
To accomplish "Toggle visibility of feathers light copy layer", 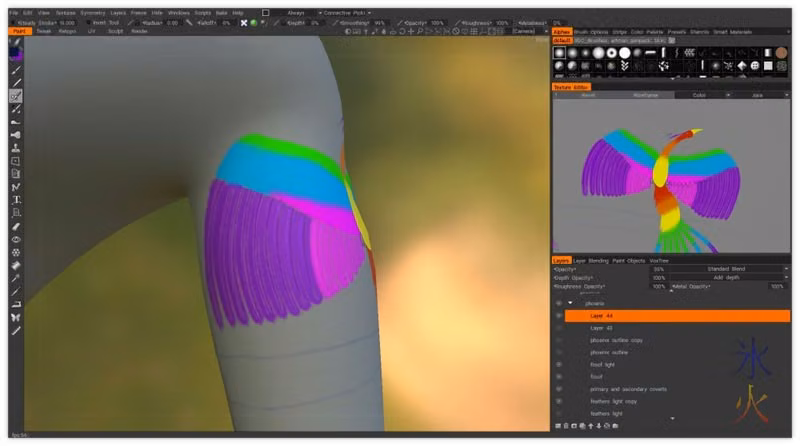I will (559, 402).
